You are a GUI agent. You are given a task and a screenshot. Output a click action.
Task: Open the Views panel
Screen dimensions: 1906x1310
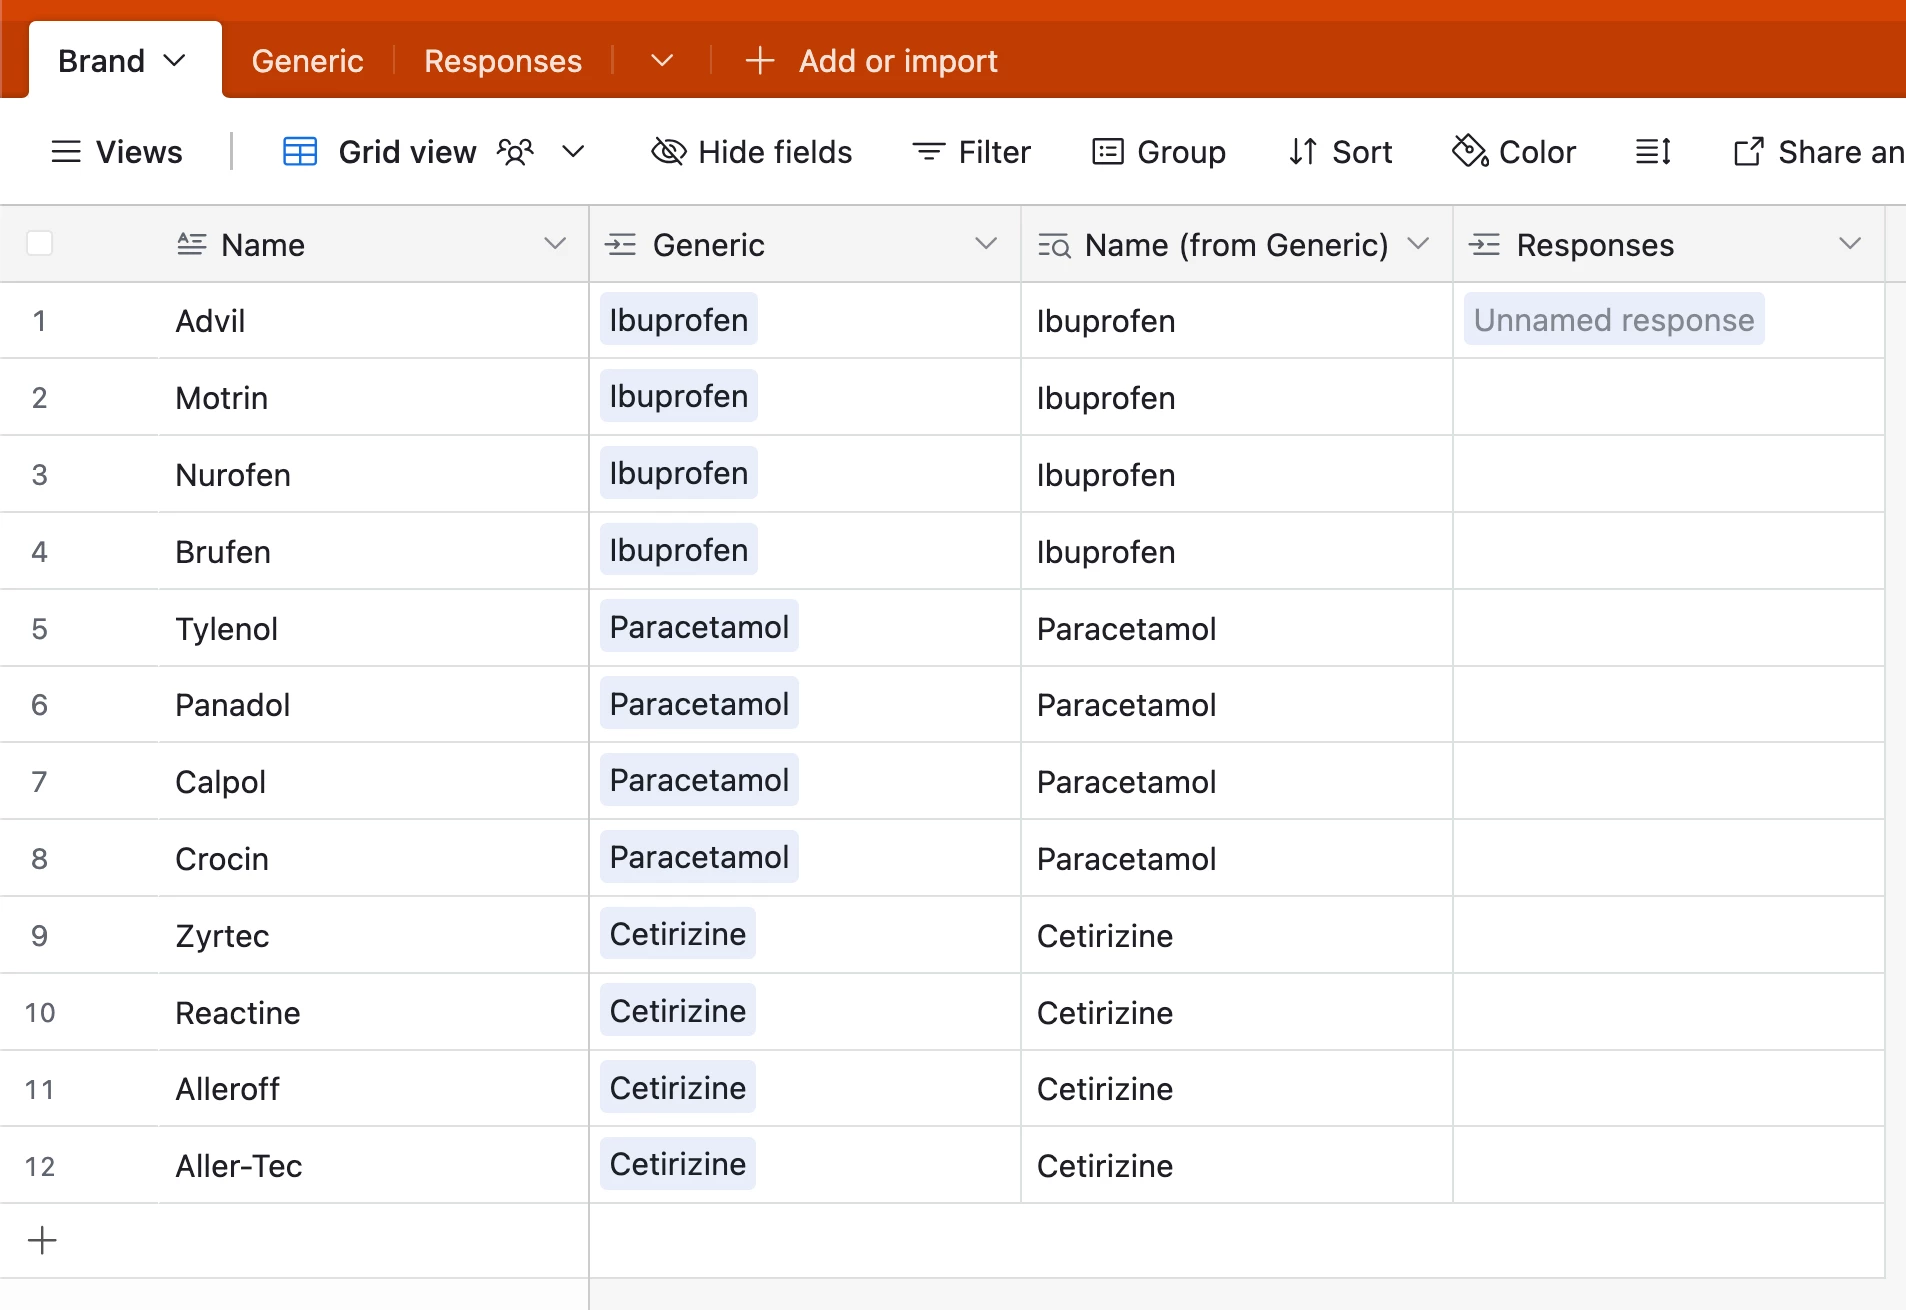pyautogui.click(x=116, y=152)
